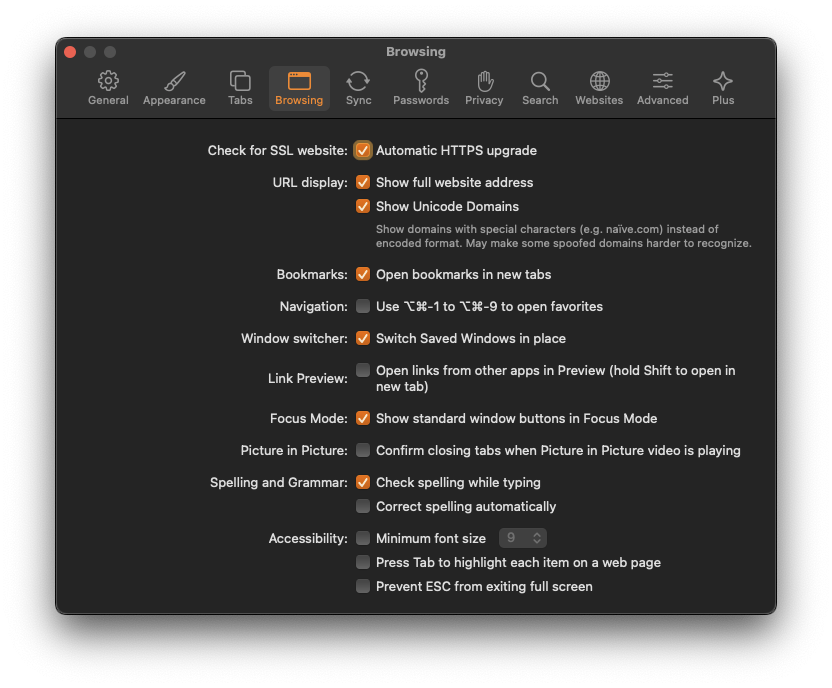Enable Minimum font size option

pyautogui.click(x=363, y=538)
